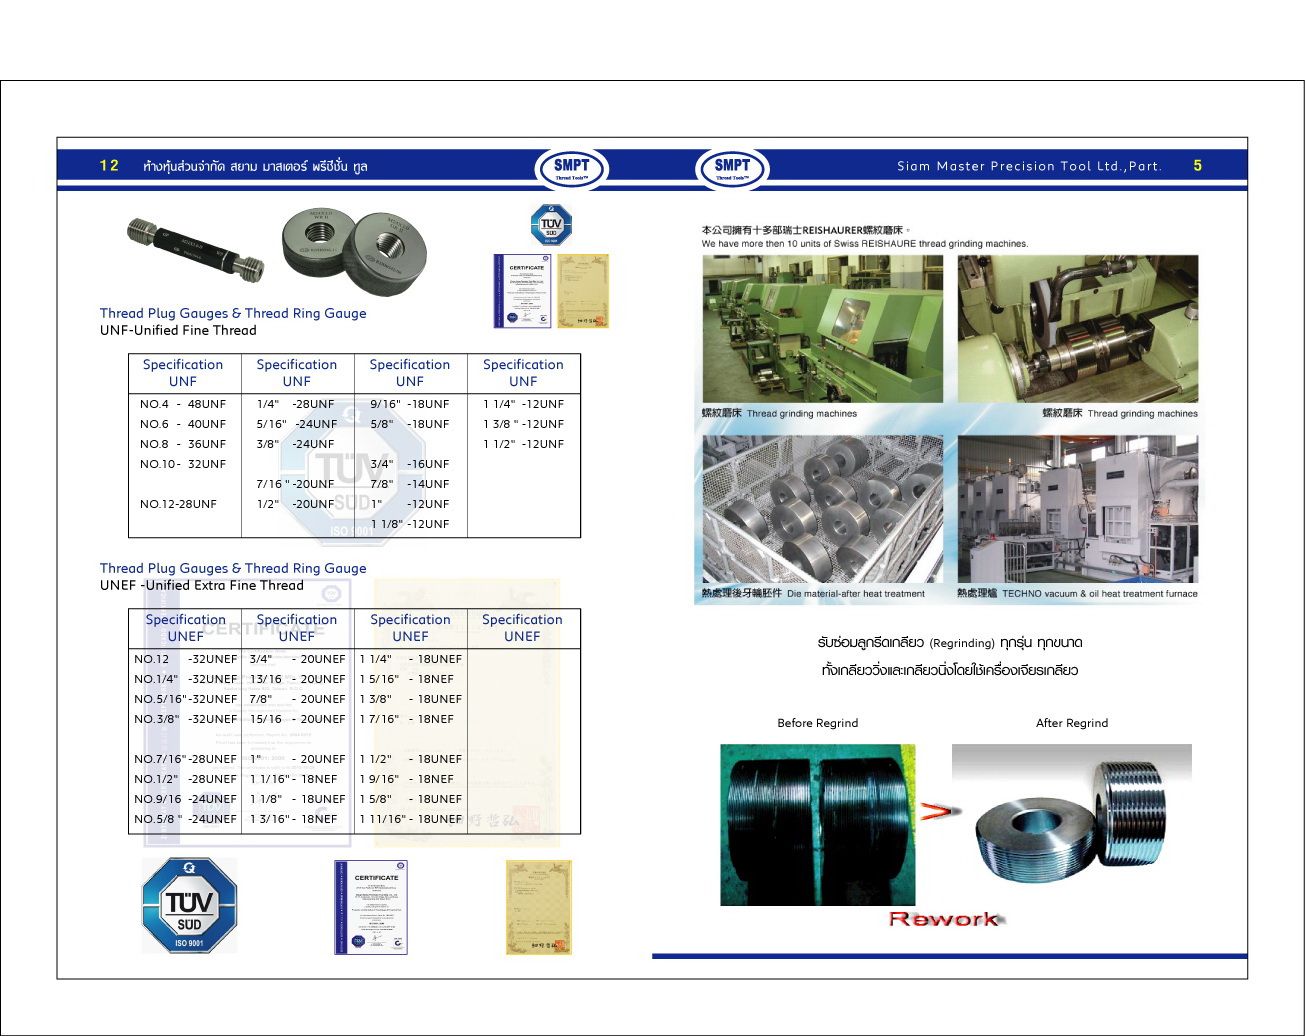Open the small blue certificate near top
1305x1036 pixels.
point(523,291)
